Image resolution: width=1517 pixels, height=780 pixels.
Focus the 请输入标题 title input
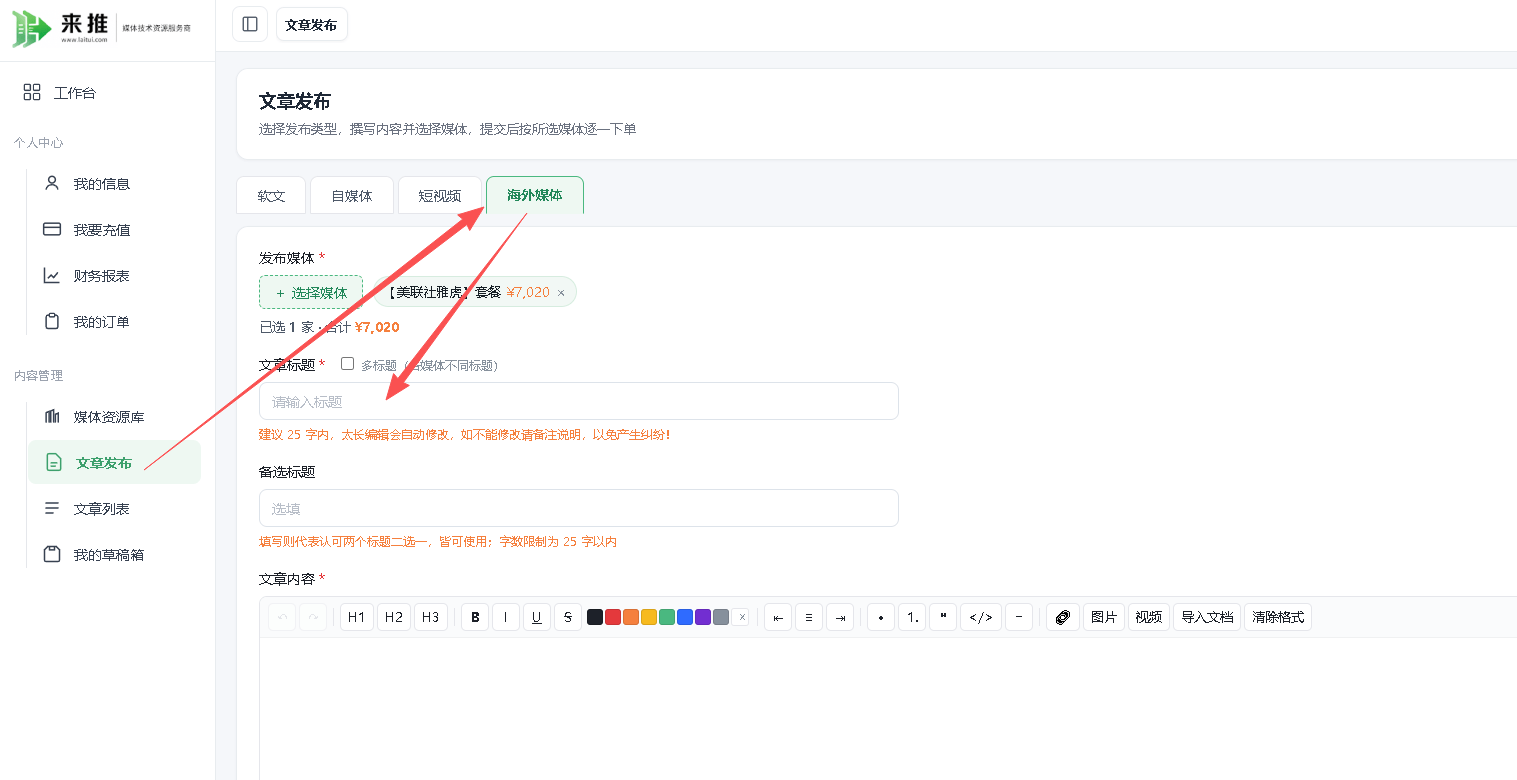click(x=578, y=401)
